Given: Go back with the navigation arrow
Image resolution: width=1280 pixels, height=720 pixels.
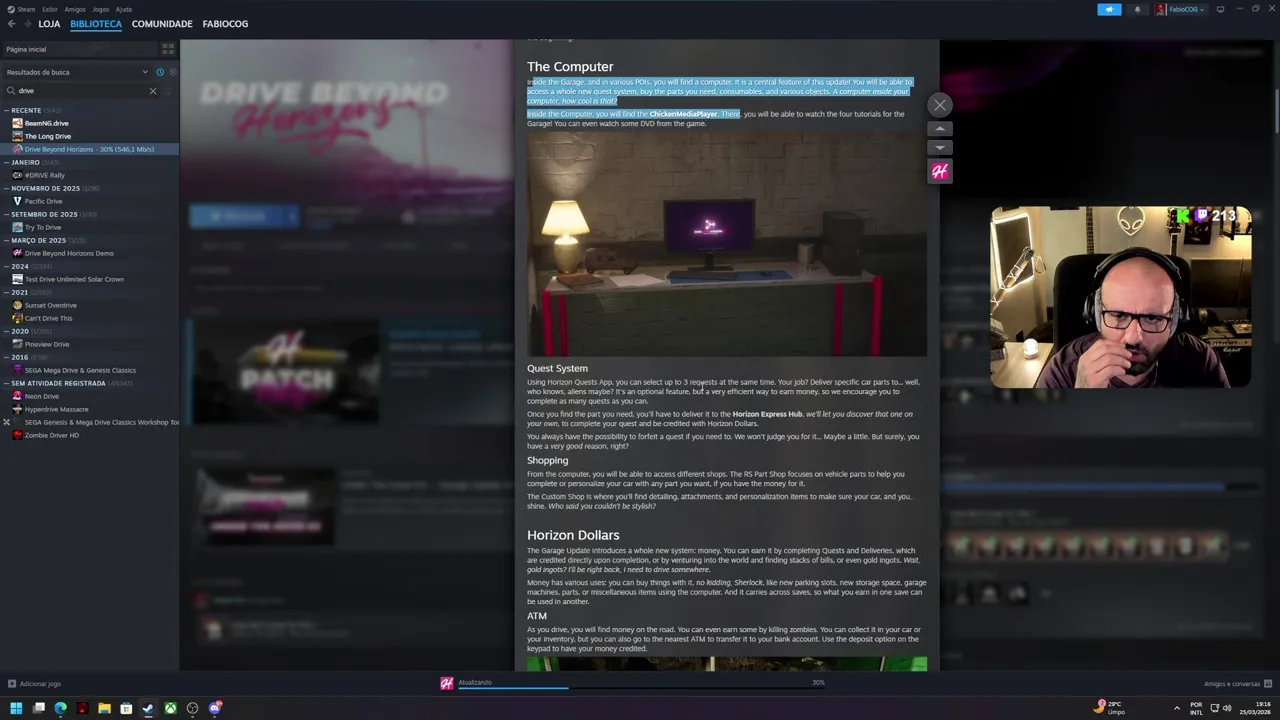Looking at the screenshot, I should pyautogui.click(x=11, y=24).
